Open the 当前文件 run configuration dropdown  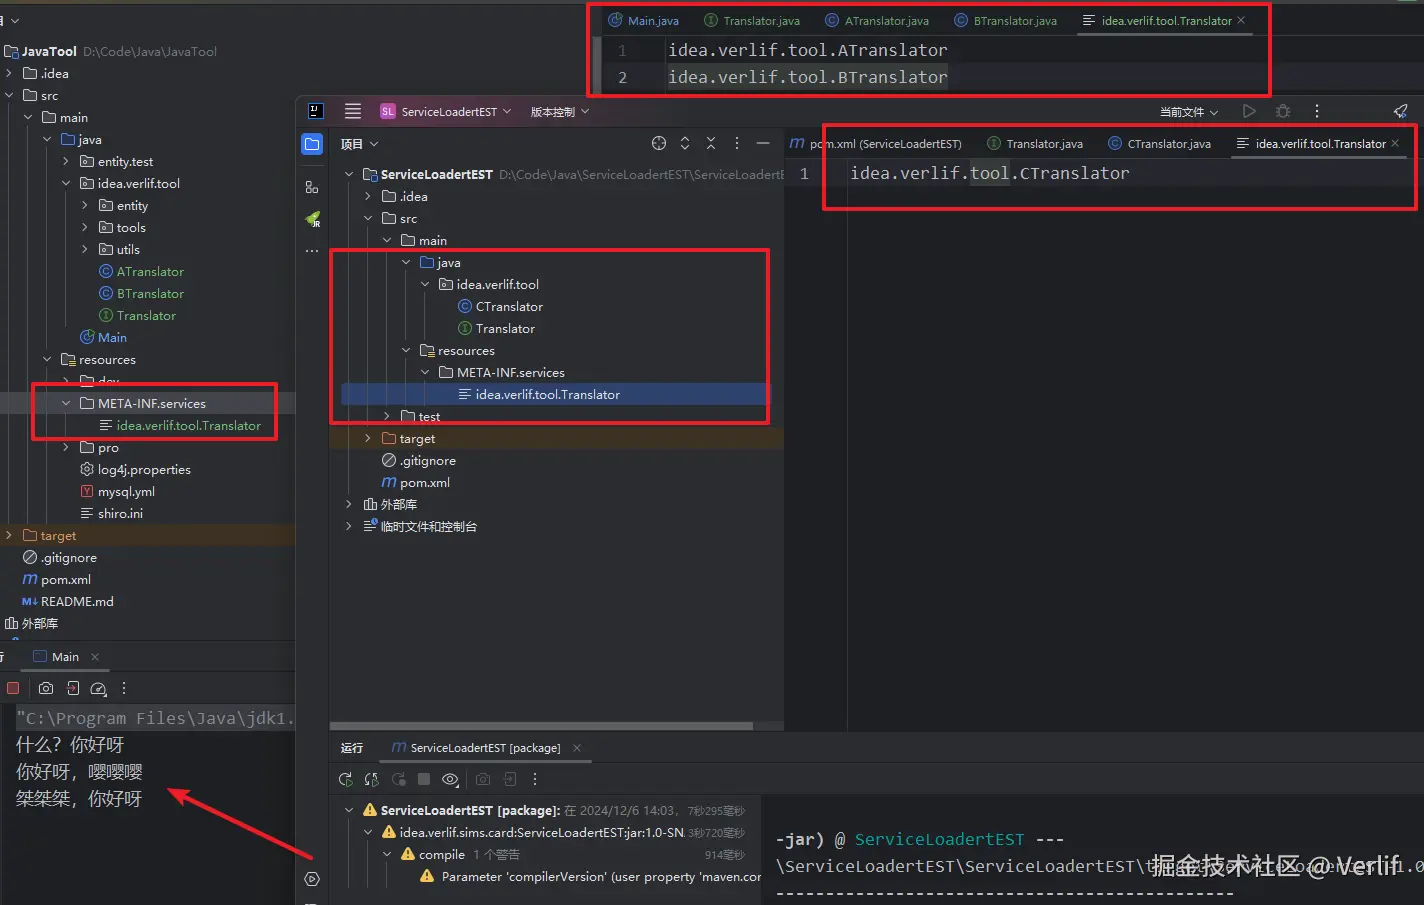click(x=1189, y=111)
